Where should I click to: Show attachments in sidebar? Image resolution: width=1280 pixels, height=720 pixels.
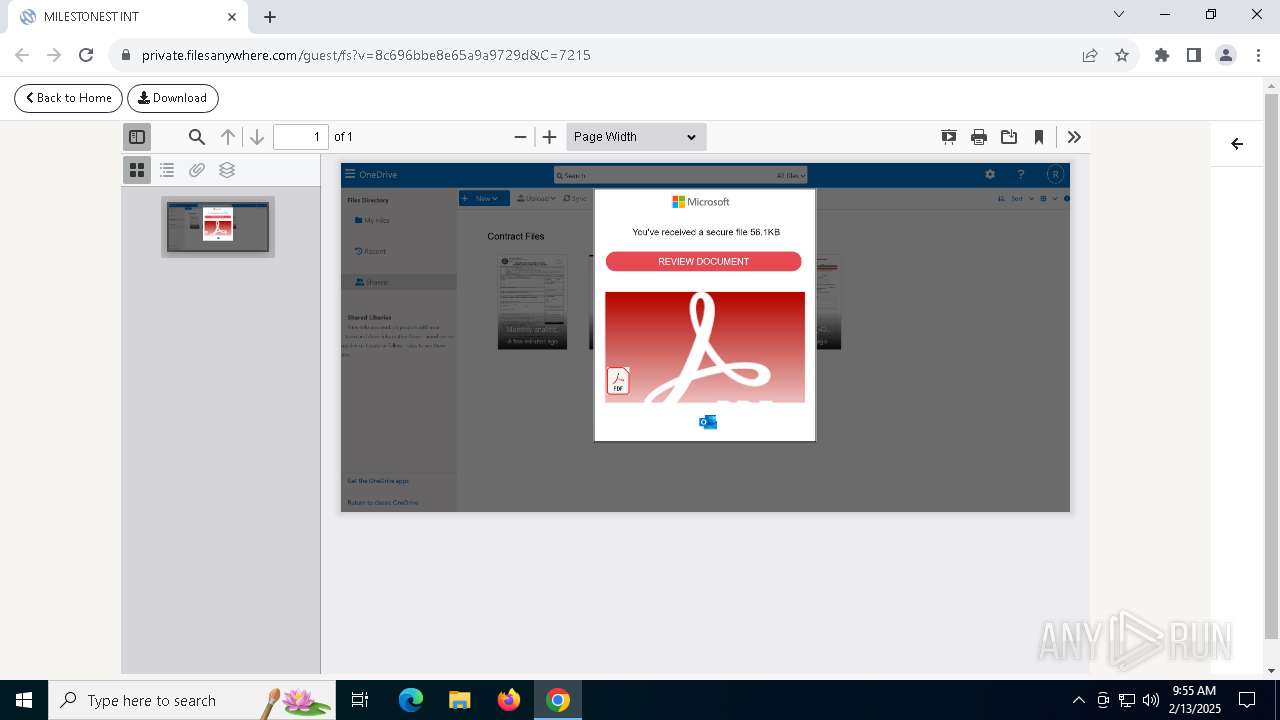[197, 170]
